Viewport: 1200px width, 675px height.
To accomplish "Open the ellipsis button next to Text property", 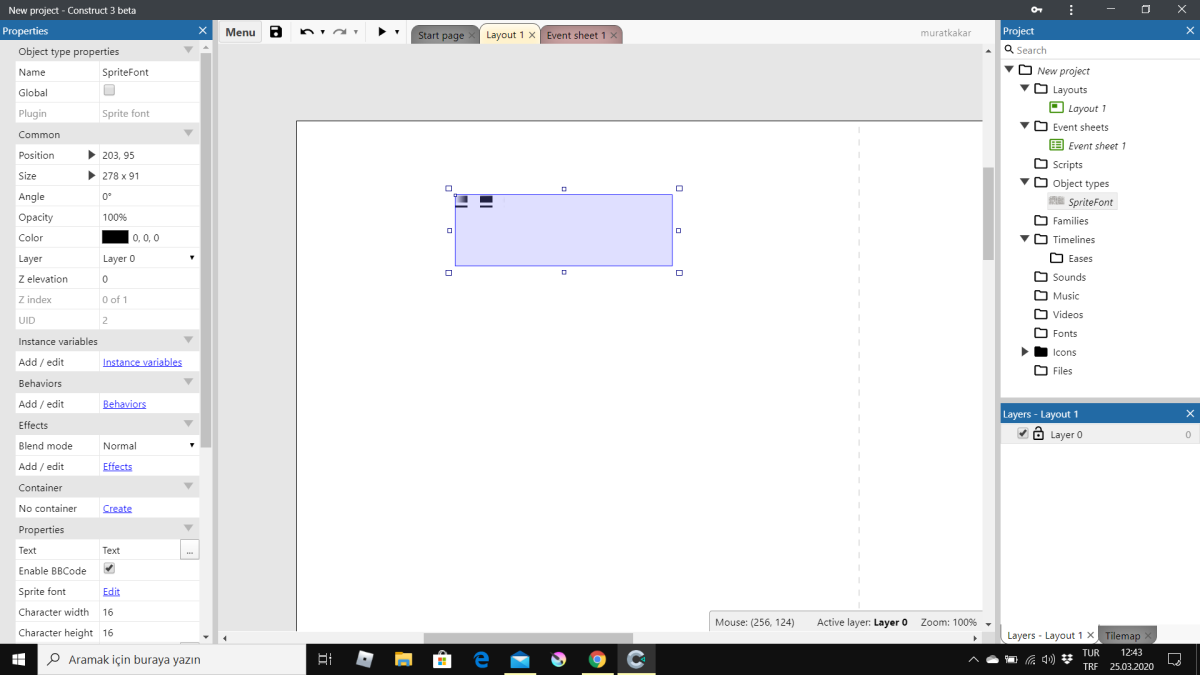I will (189, 549).
